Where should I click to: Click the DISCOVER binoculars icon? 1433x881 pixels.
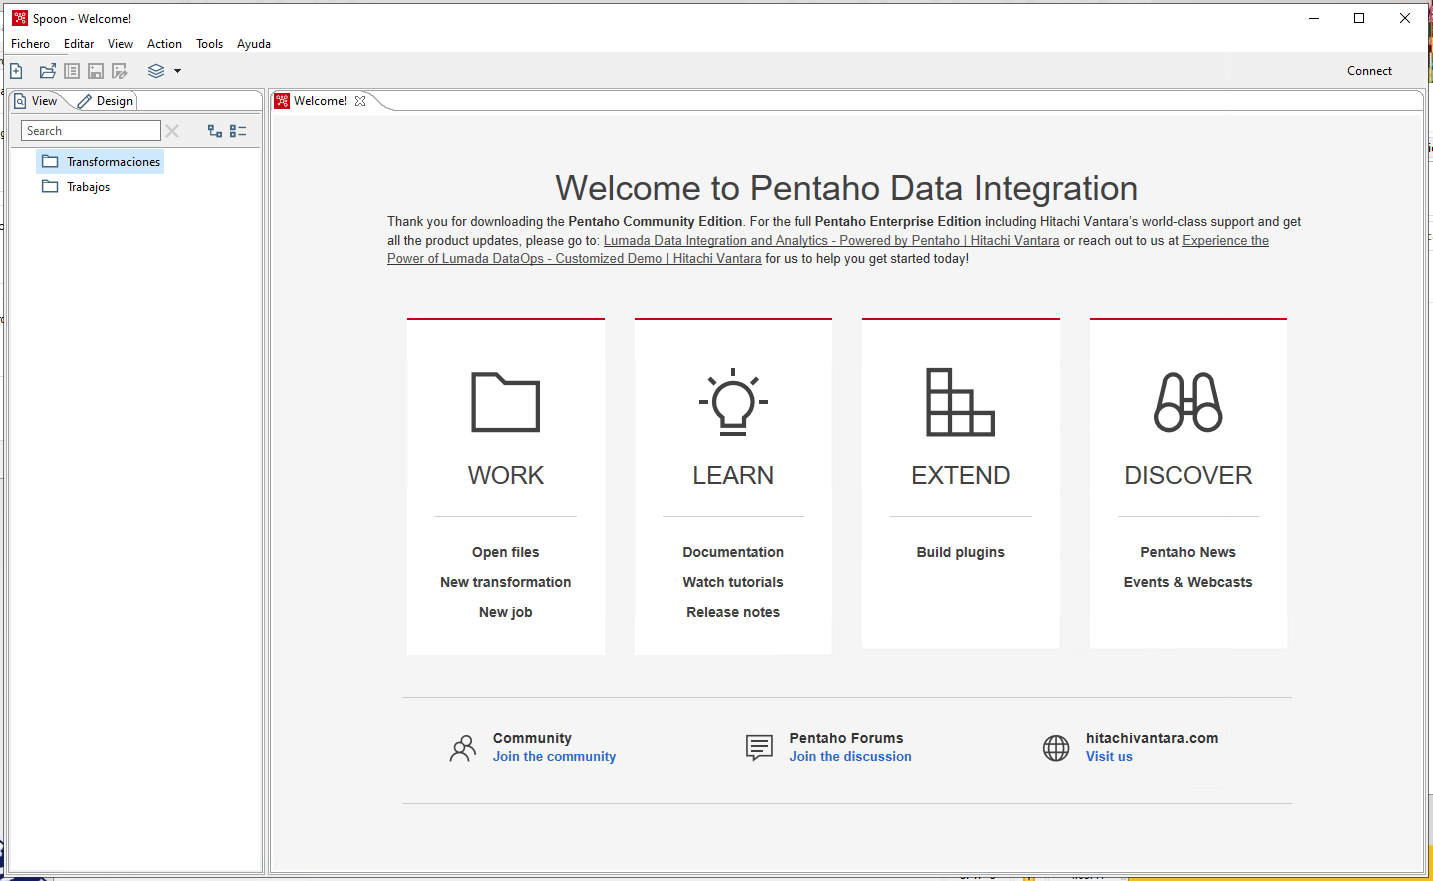[x=1188, y=403]
